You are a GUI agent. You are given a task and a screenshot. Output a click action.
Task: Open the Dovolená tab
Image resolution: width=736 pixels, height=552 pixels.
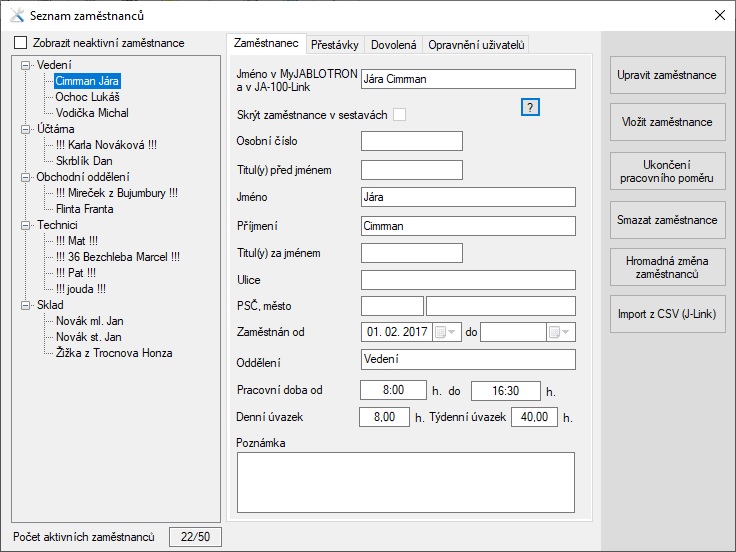[393, 44]
